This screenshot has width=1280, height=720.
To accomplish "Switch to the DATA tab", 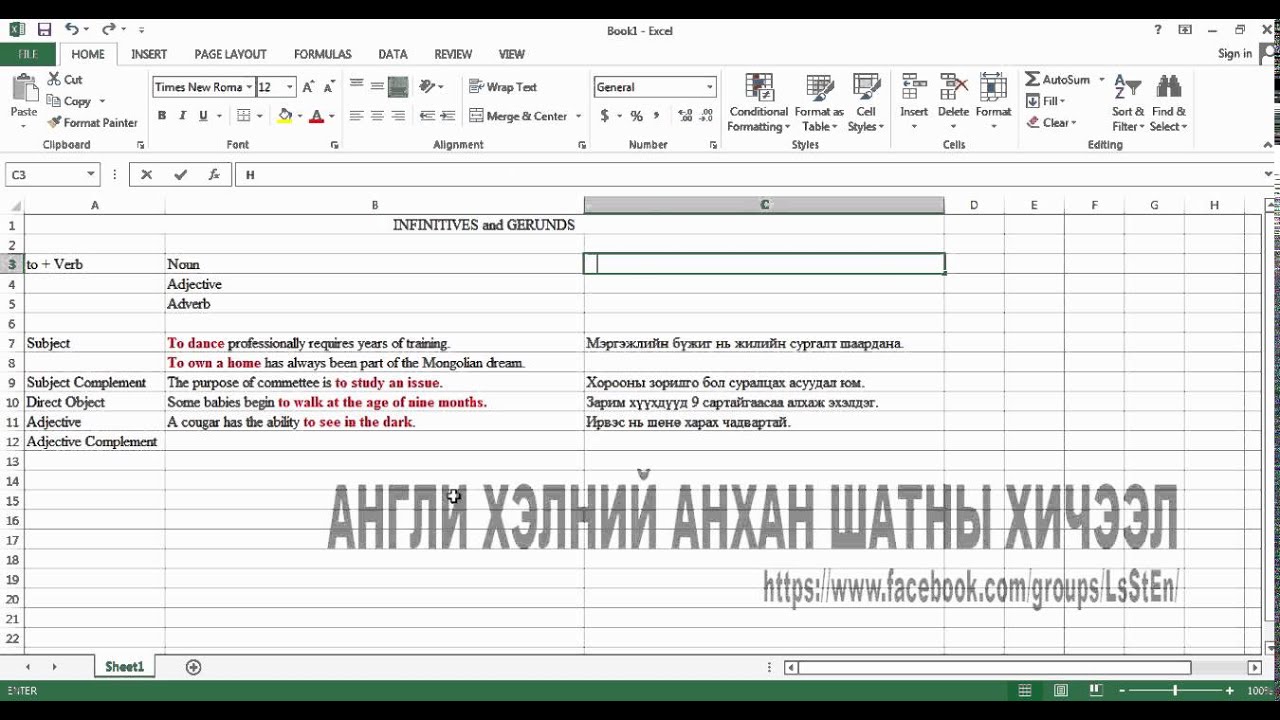I will click(393, 54).
